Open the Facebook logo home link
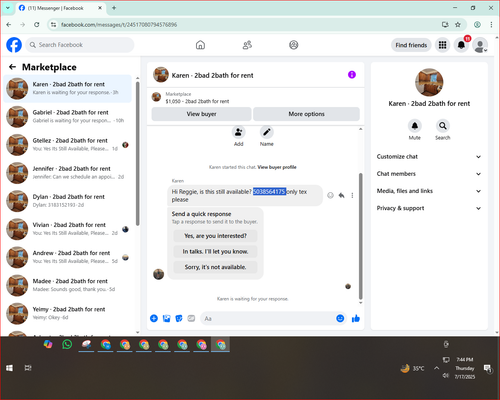This screenshot has height=400, width=500. [14, 45]
